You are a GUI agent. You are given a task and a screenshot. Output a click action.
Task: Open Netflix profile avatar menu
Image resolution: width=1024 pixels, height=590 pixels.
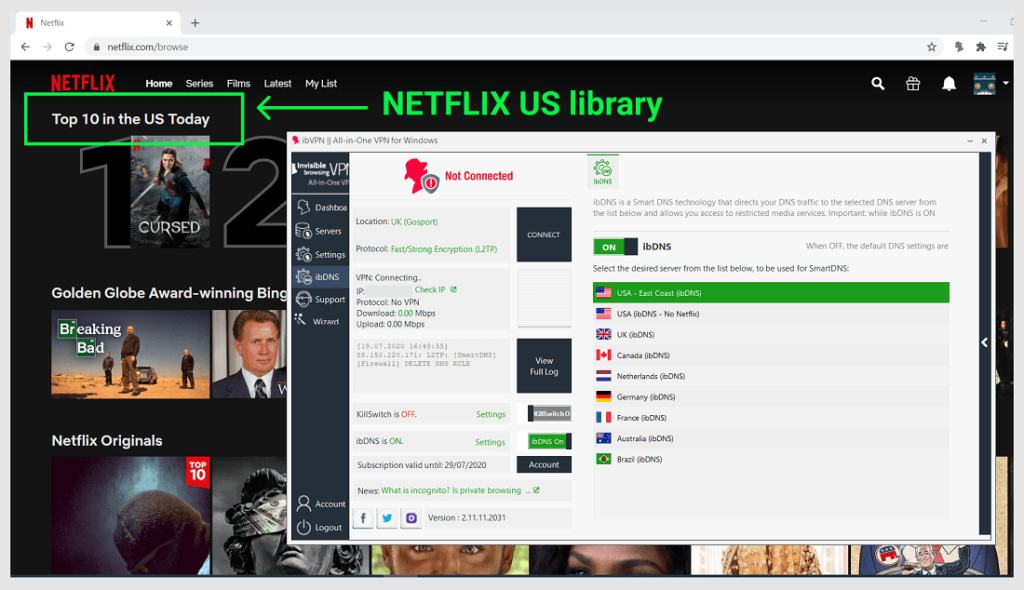[x=985, y=84]
